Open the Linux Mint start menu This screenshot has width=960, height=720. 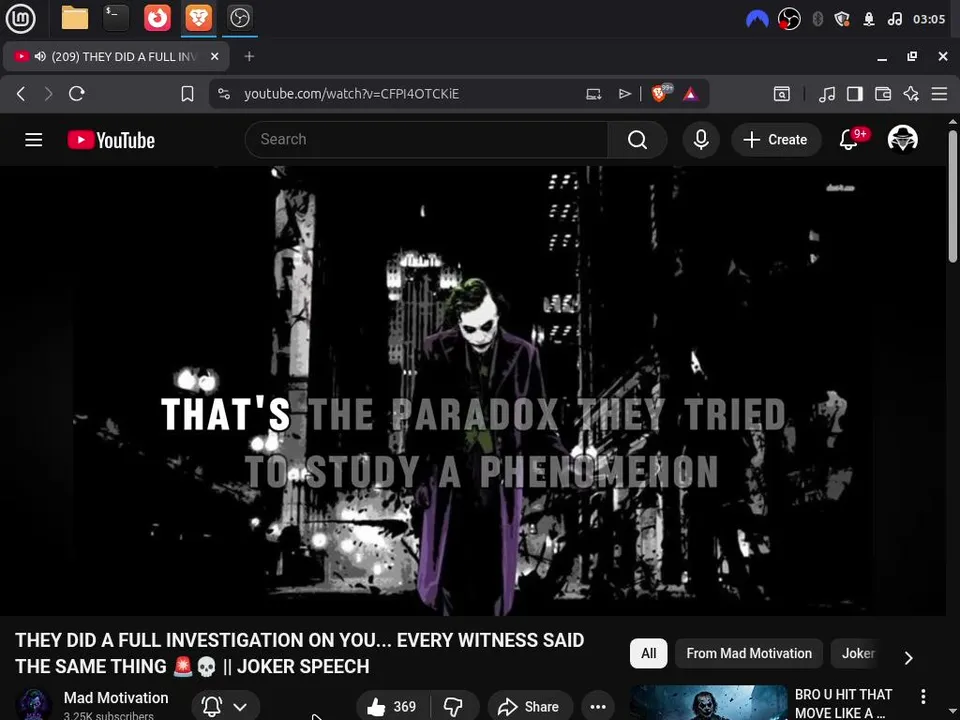[x=20, y=18]
